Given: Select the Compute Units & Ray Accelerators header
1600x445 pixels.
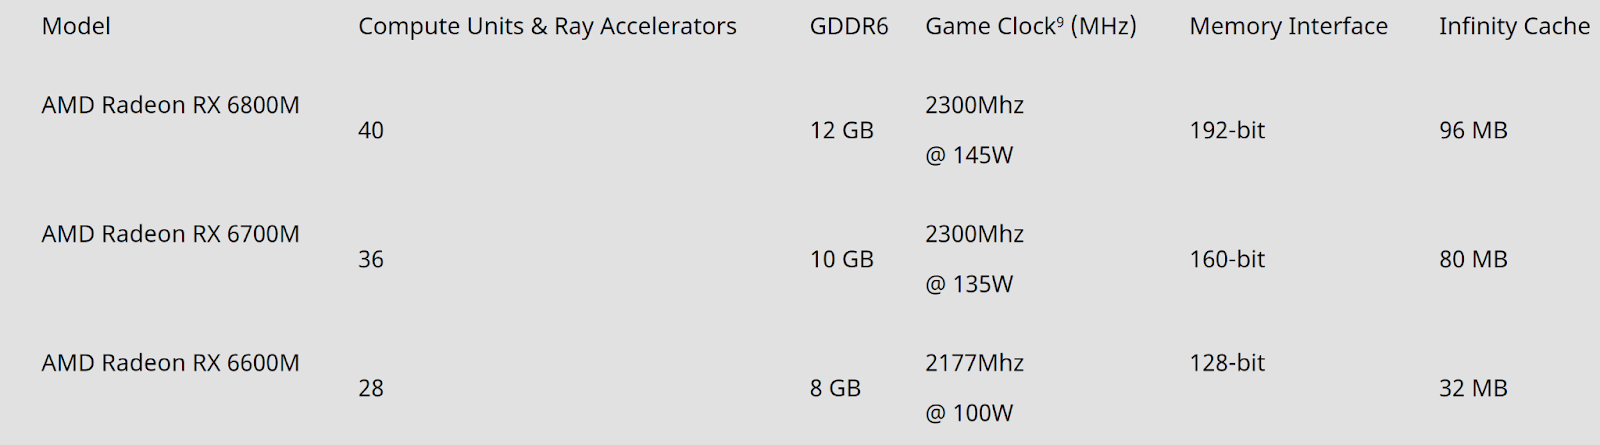Looking at the screenshot, I should click(x=547, y=26).
